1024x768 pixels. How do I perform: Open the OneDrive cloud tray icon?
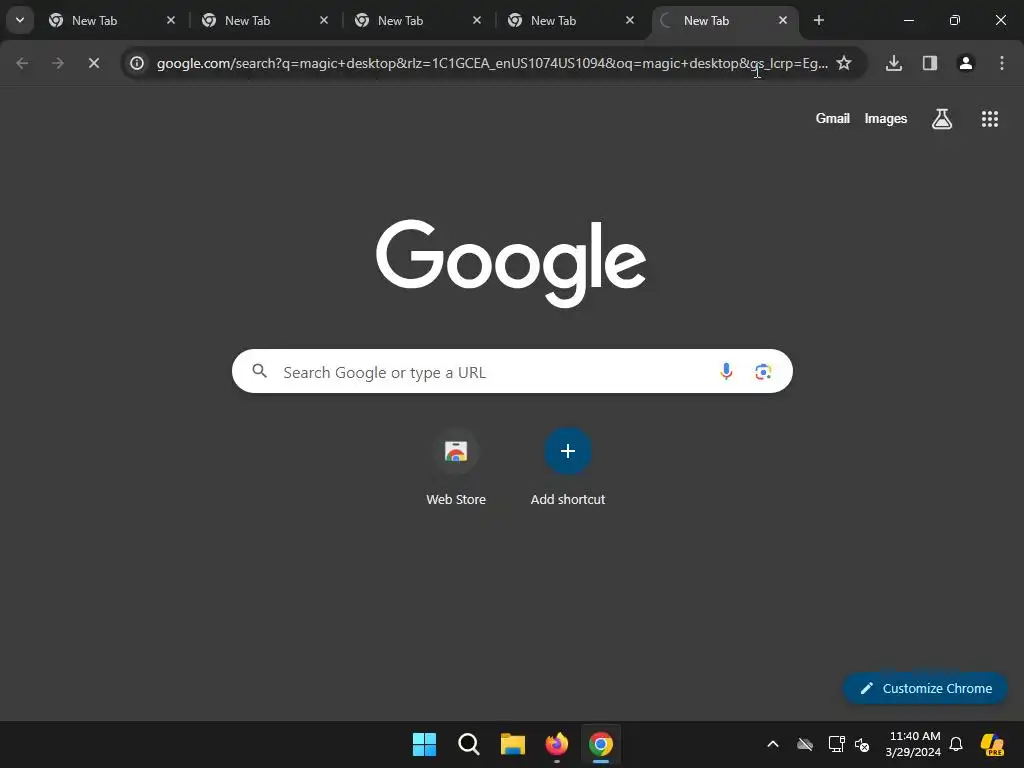click(x=805, y=744)
